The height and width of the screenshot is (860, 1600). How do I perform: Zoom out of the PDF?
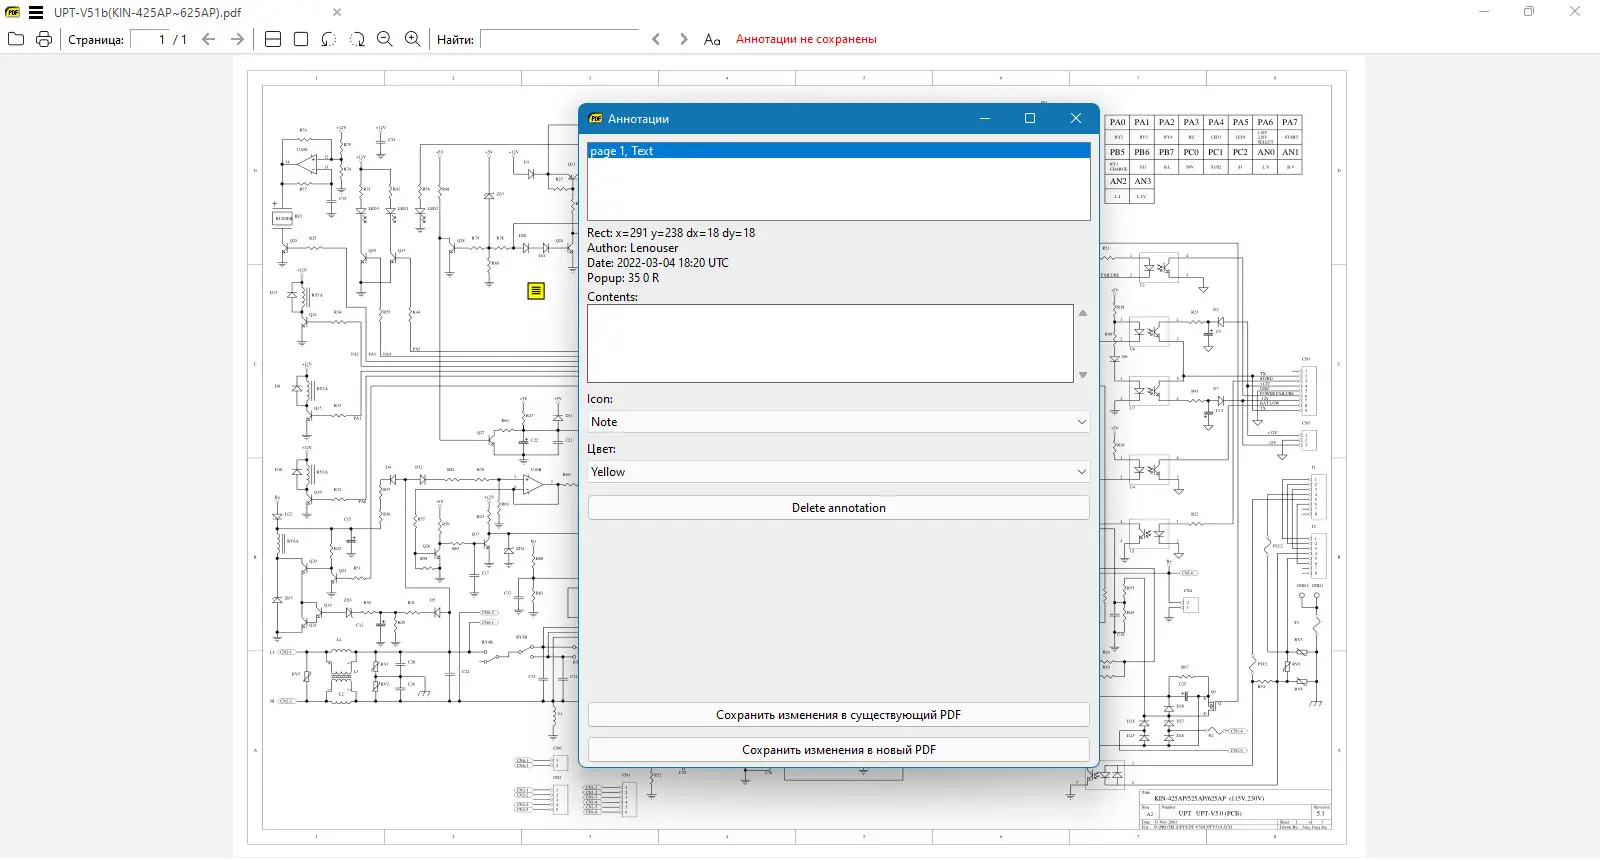[x=385, y=39]
